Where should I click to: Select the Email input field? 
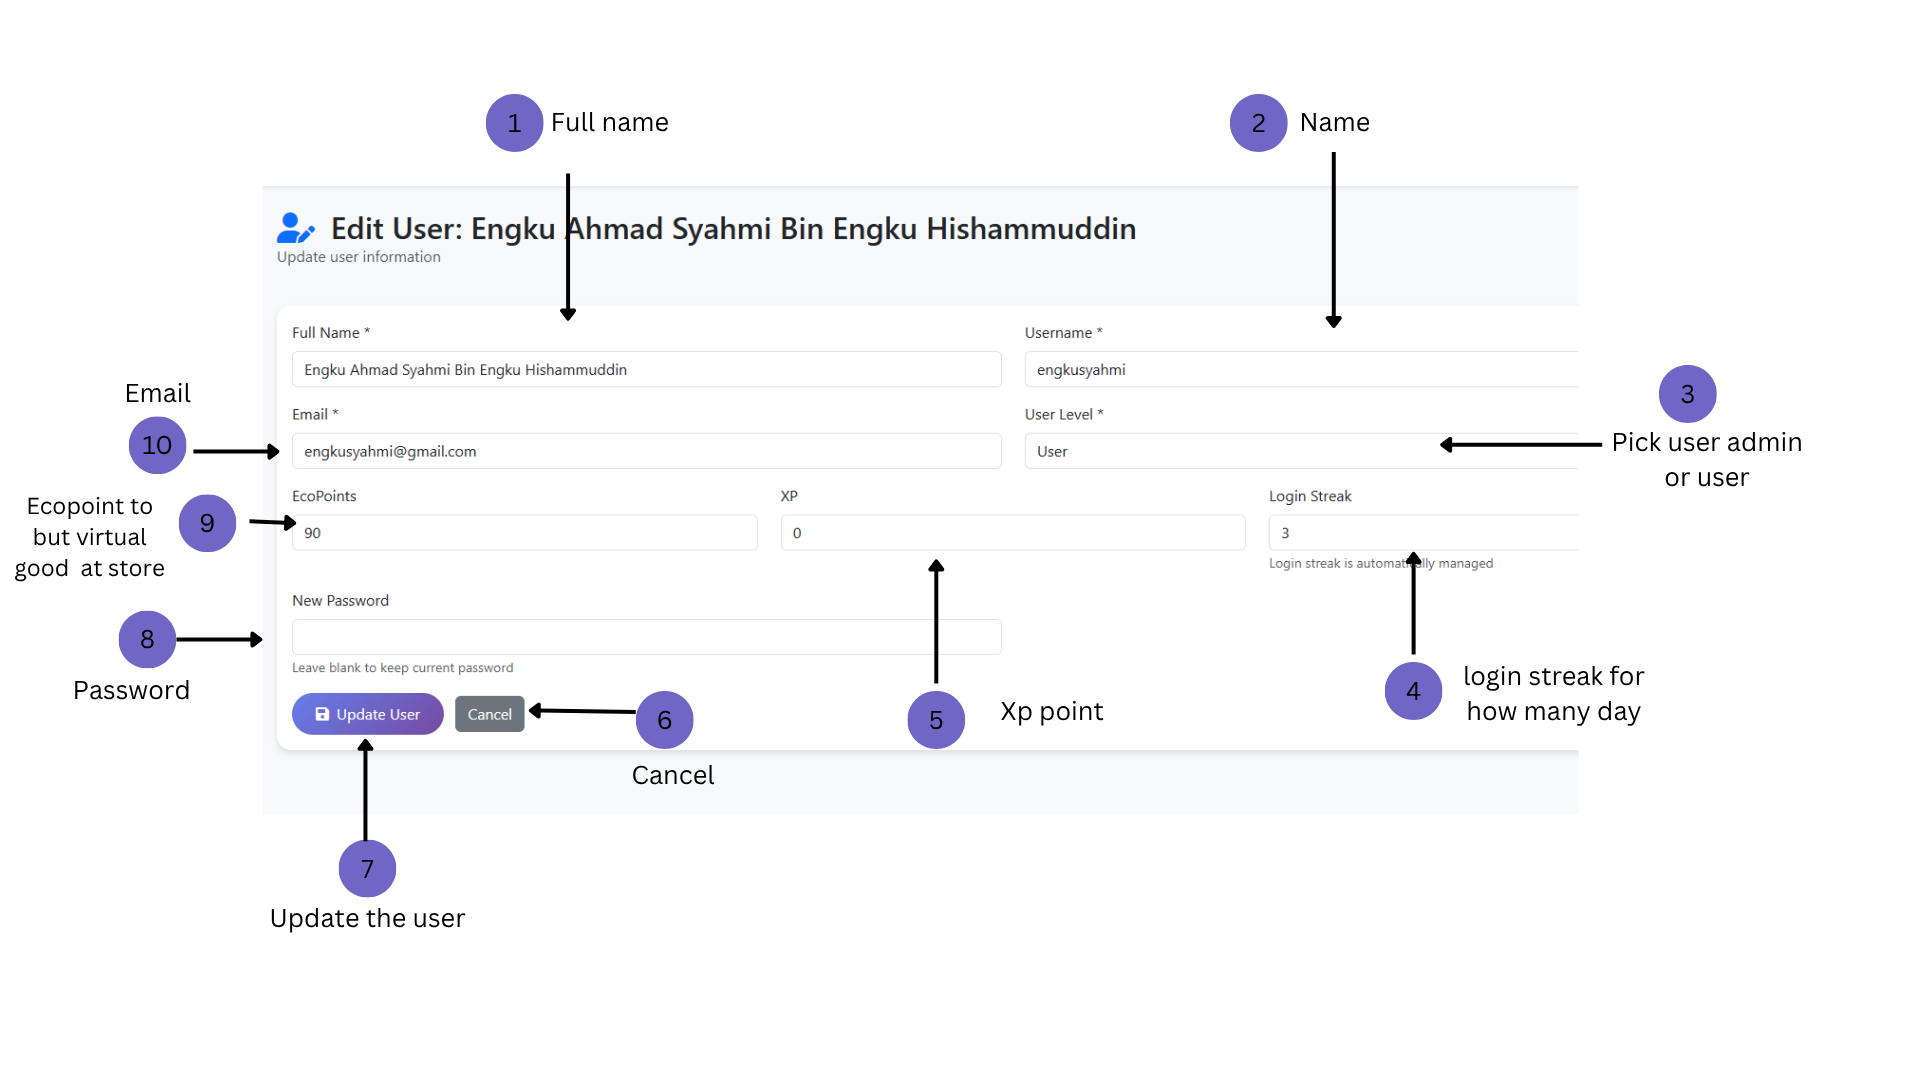(646, 451)
